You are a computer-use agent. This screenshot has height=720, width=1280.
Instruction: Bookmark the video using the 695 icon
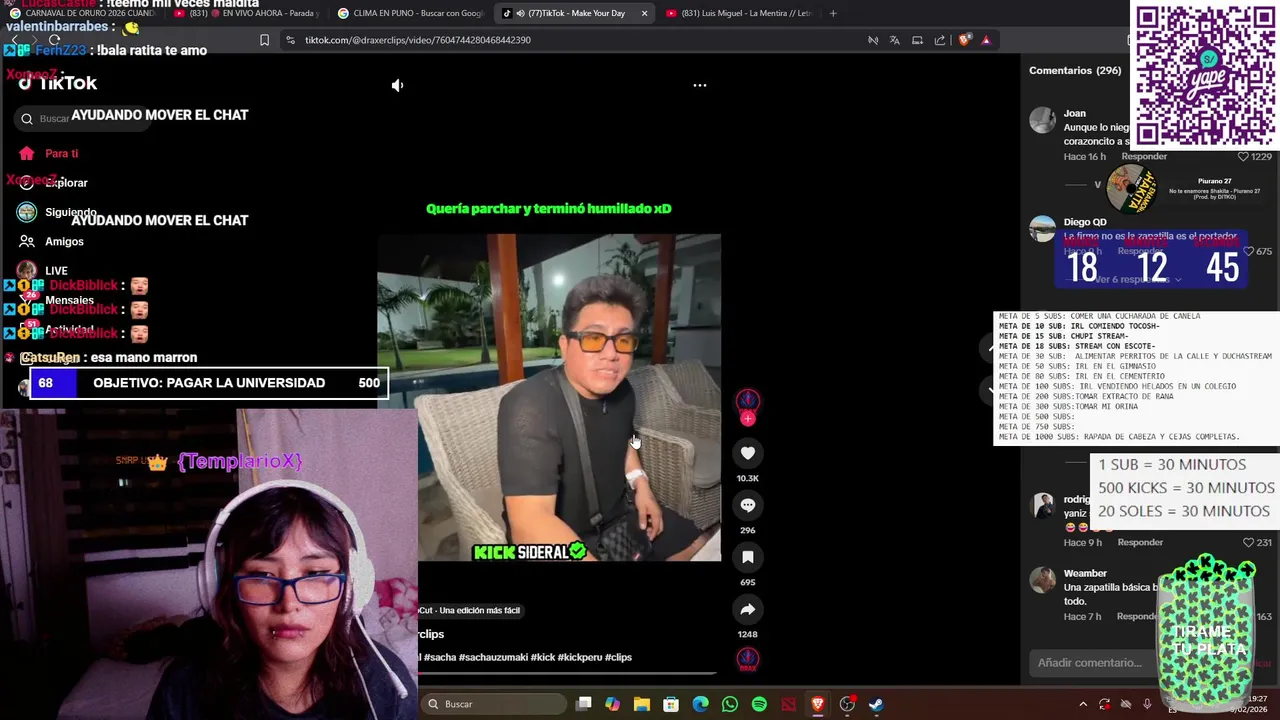coord(748,557)
